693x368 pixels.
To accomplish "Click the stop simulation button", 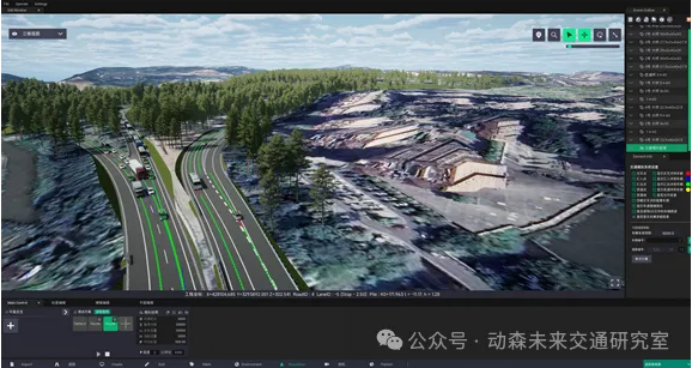I will point(107,354).
